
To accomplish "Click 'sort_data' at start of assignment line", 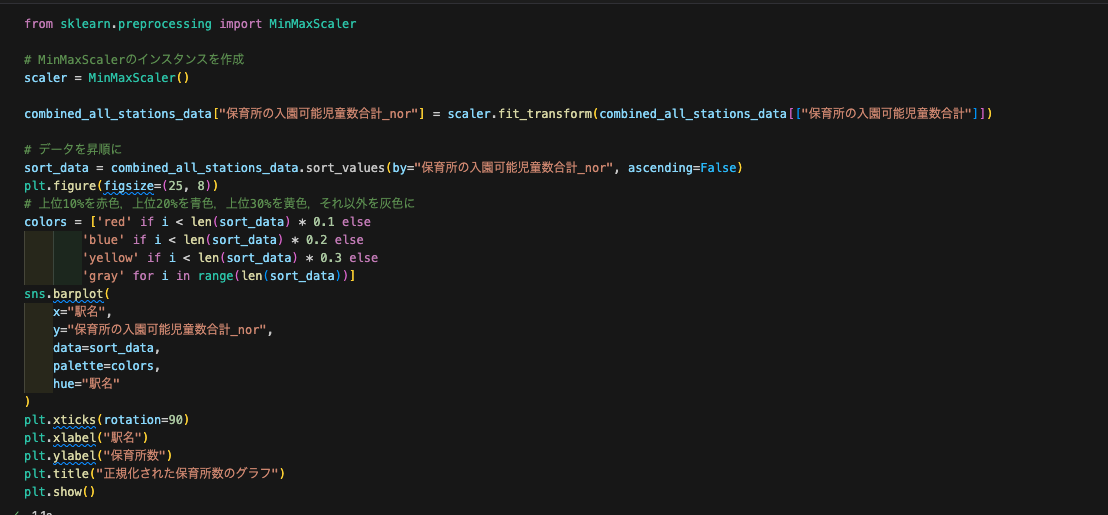I will [x=57, y=168].
